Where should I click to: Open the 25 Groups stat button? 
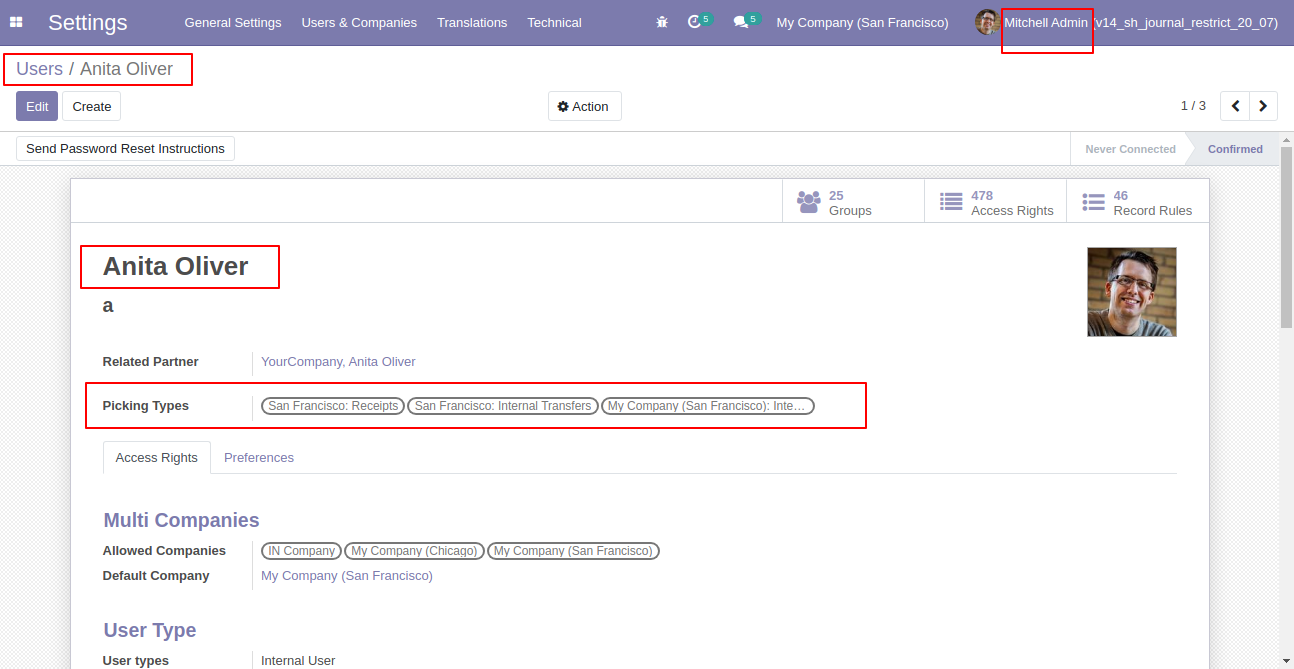(853, 202)
